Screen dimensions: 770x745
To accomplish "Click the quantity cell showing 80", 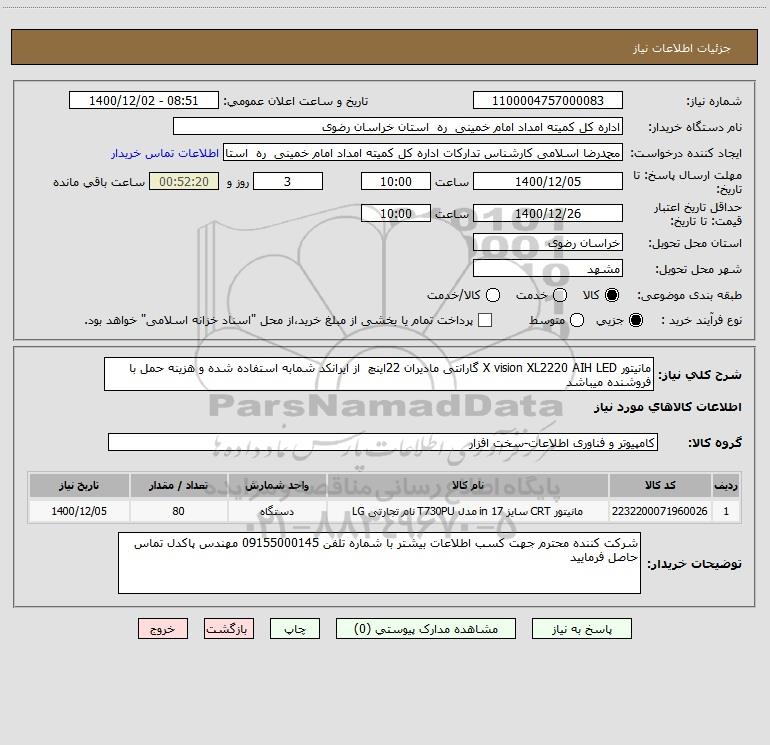I will 178,511.
